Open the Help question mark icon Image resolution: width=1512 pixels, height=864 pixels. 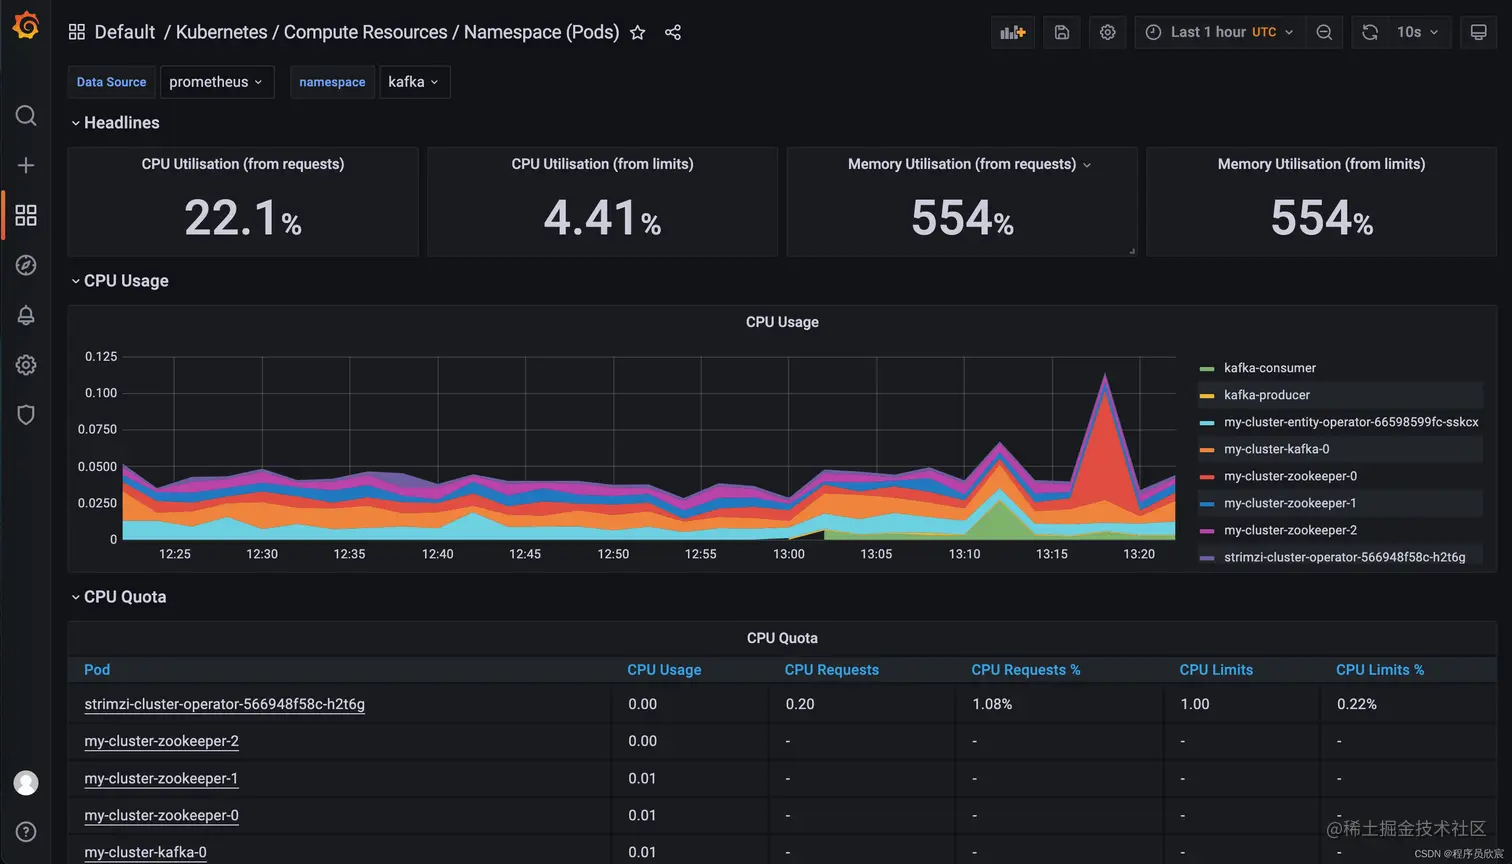point(26,831)
